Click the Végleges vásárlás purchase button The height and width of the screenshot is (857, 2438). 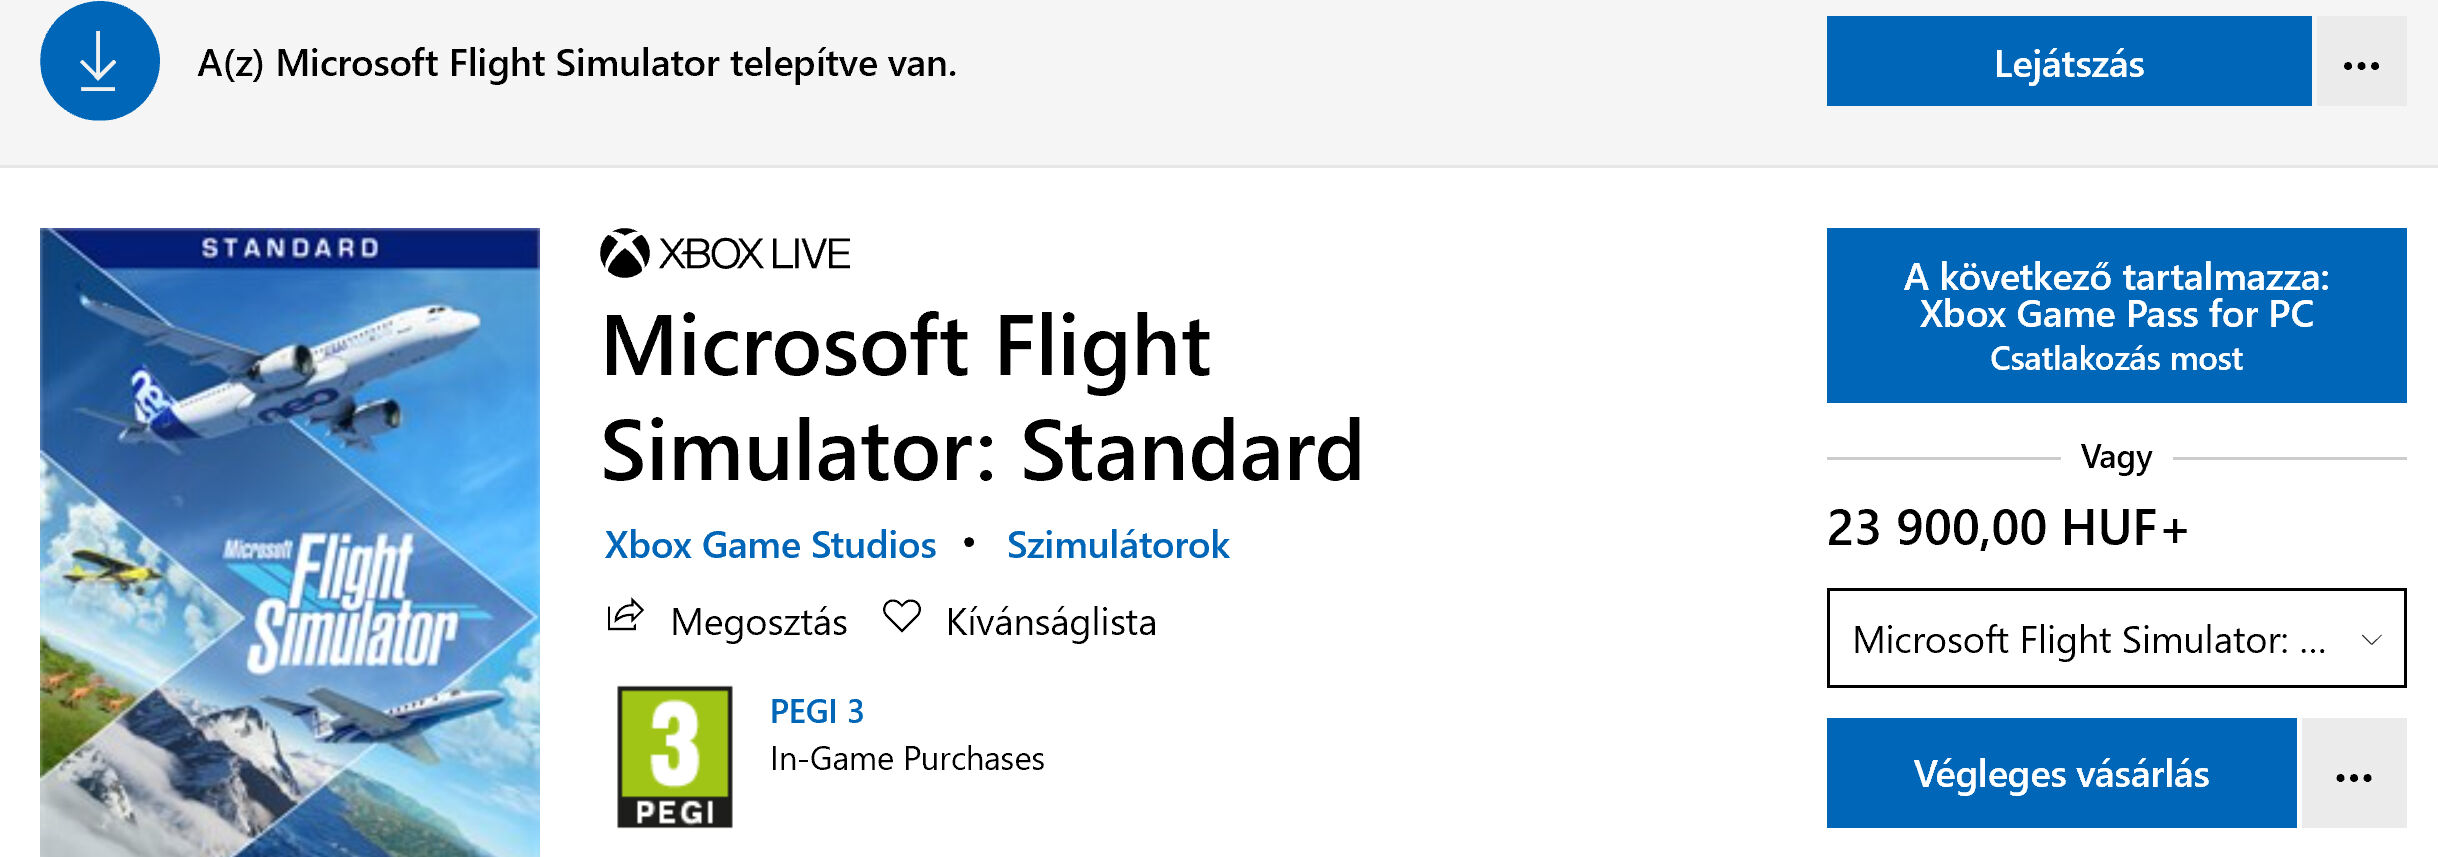(2061, 774)
